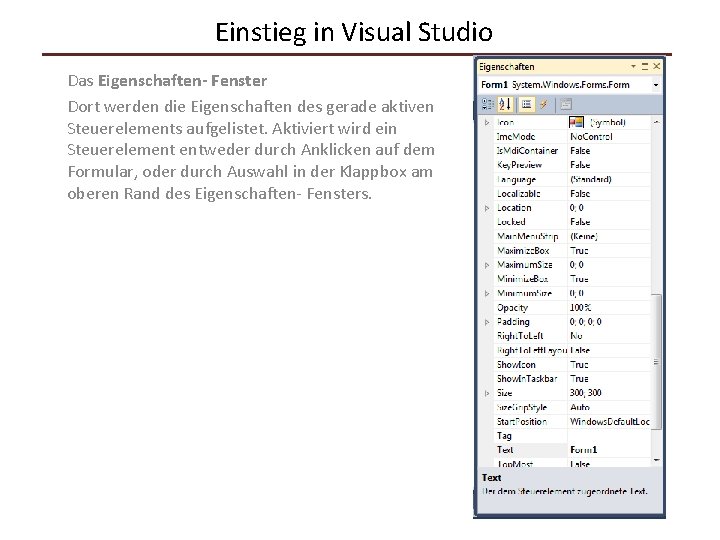Click the No value of RightToLeft
Viewport: 720px width, 540px height.
576,336
